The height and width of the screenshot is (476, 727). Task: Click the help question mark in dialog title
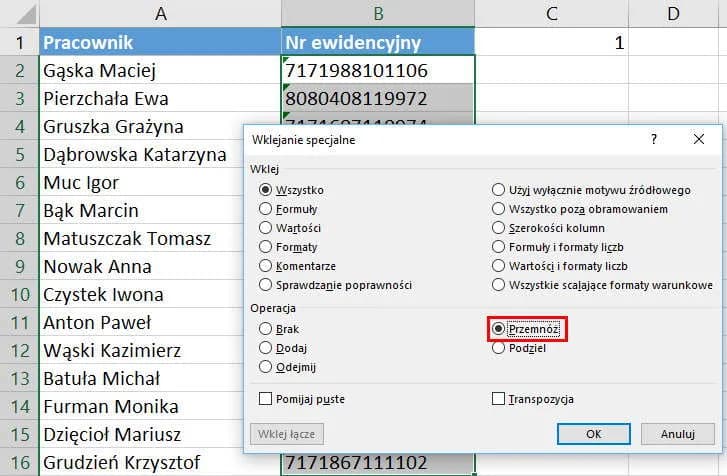[x=654, y=140]
